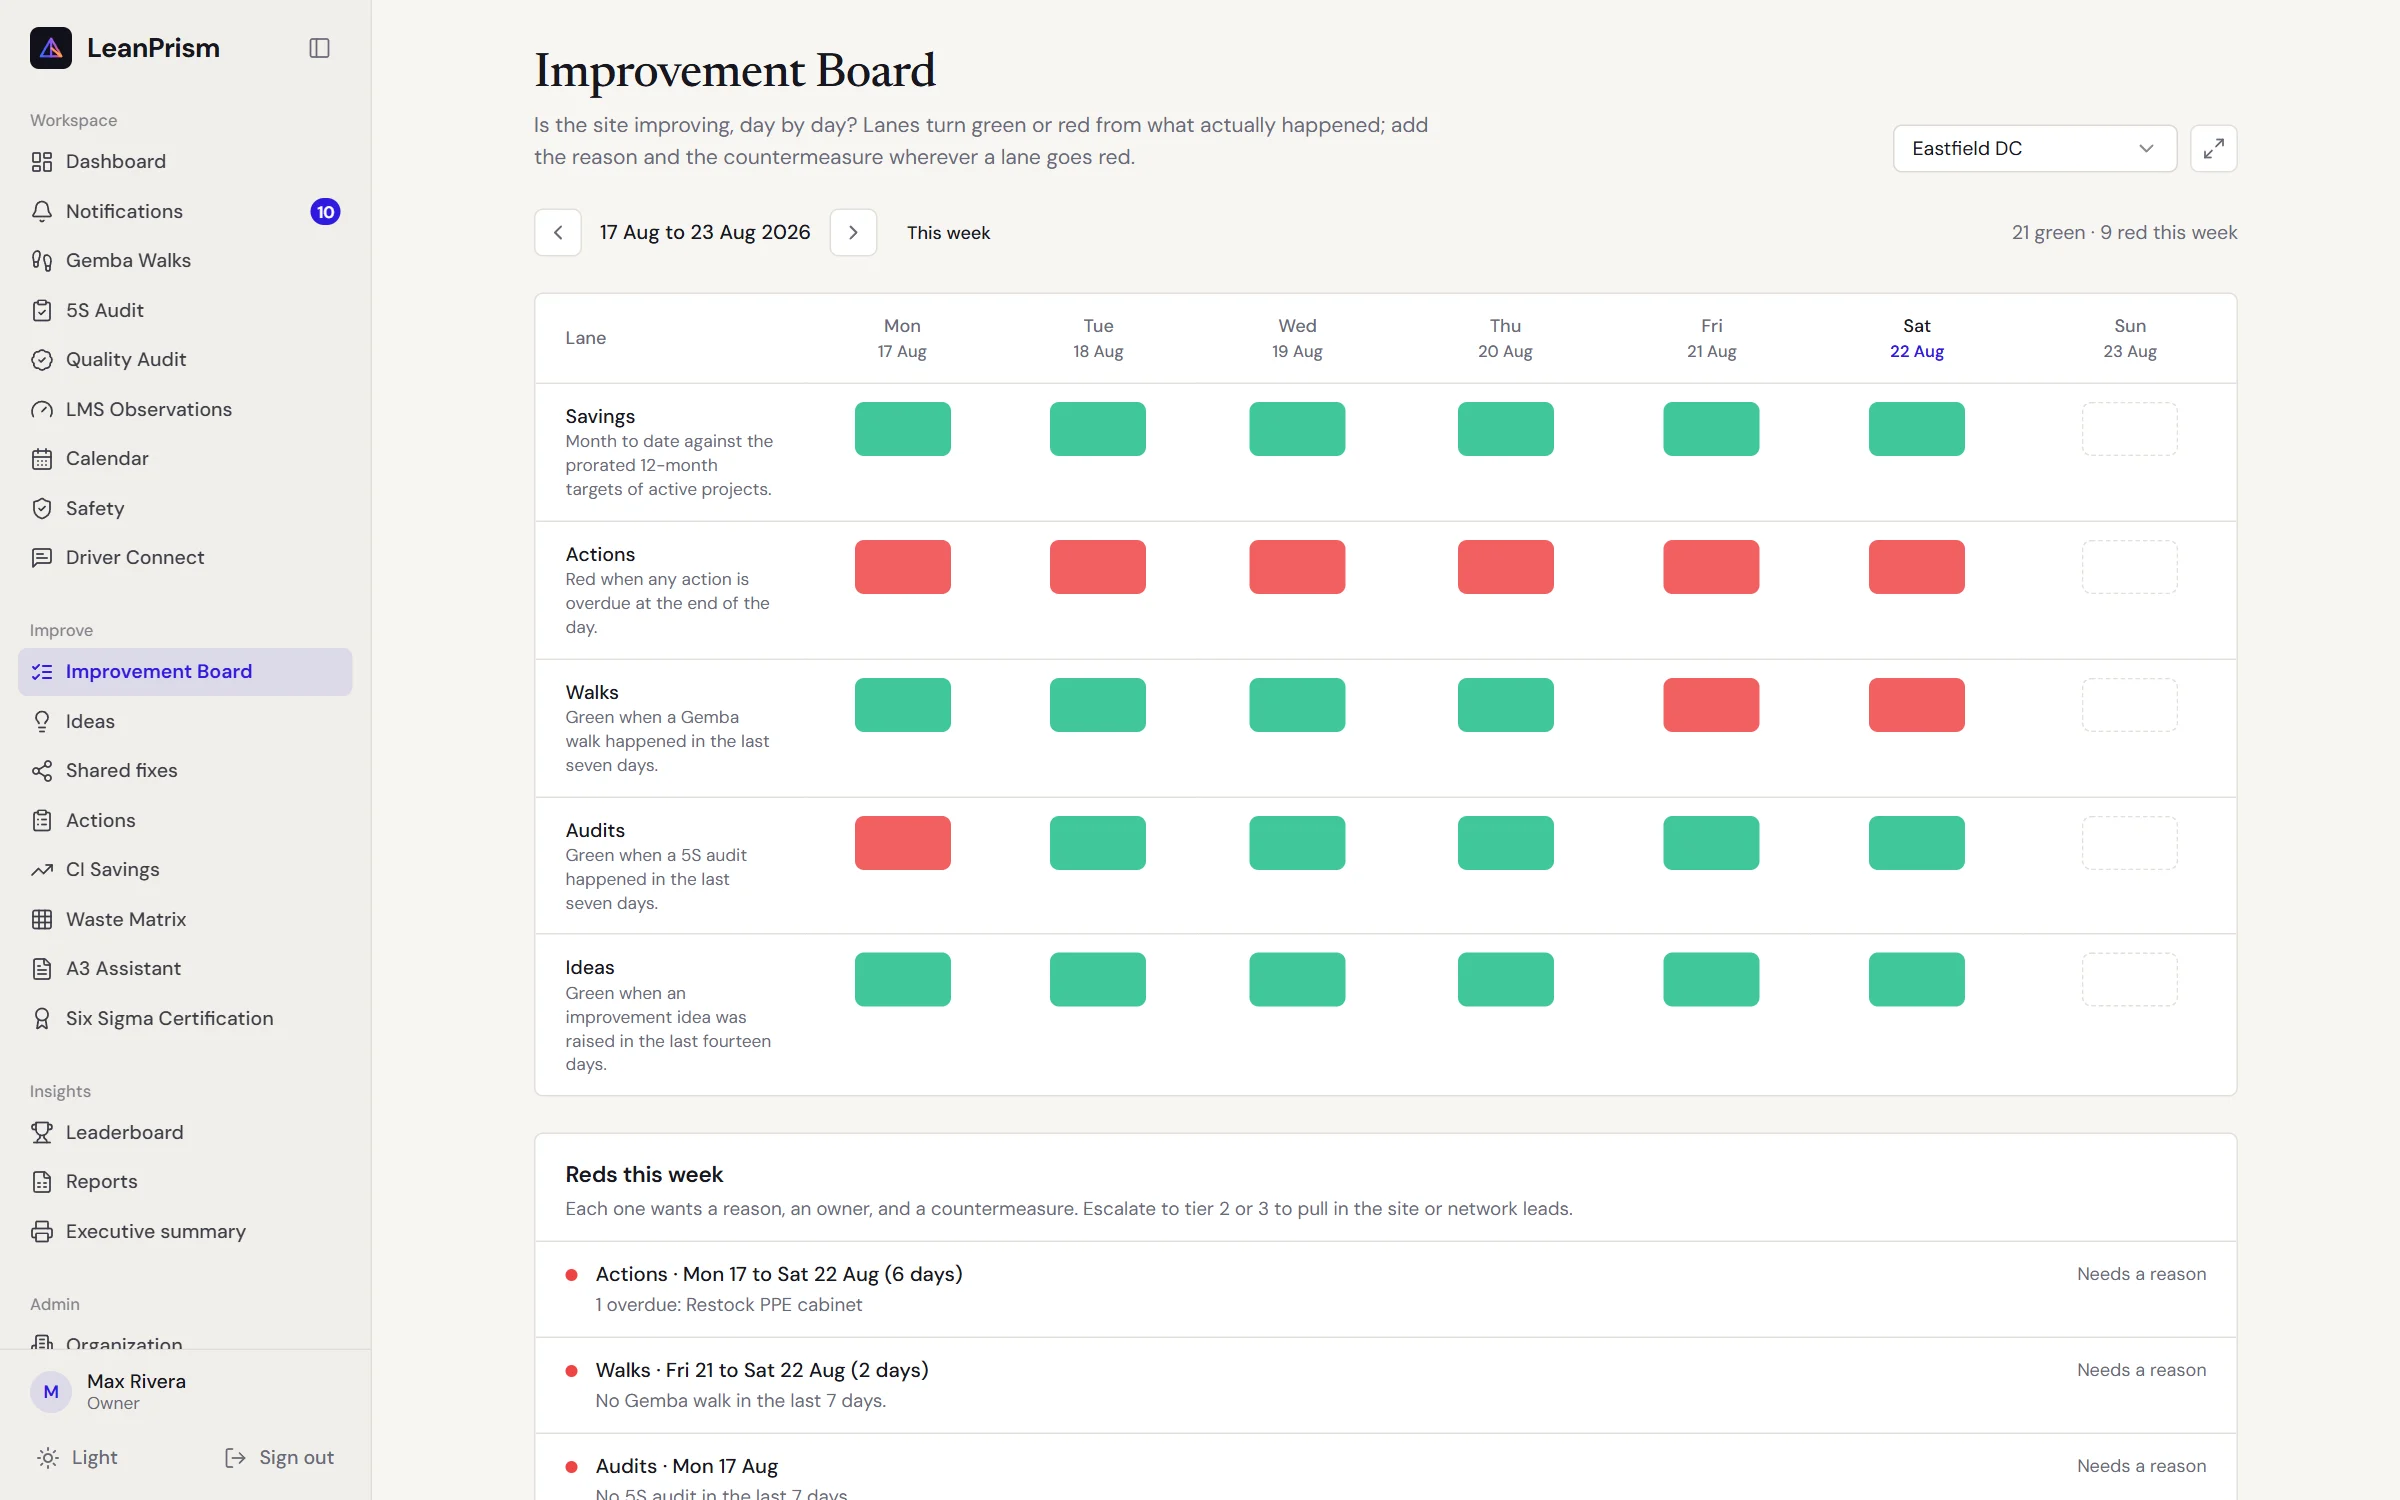Click the Gemba Walks footprints icon

[42, 261]
